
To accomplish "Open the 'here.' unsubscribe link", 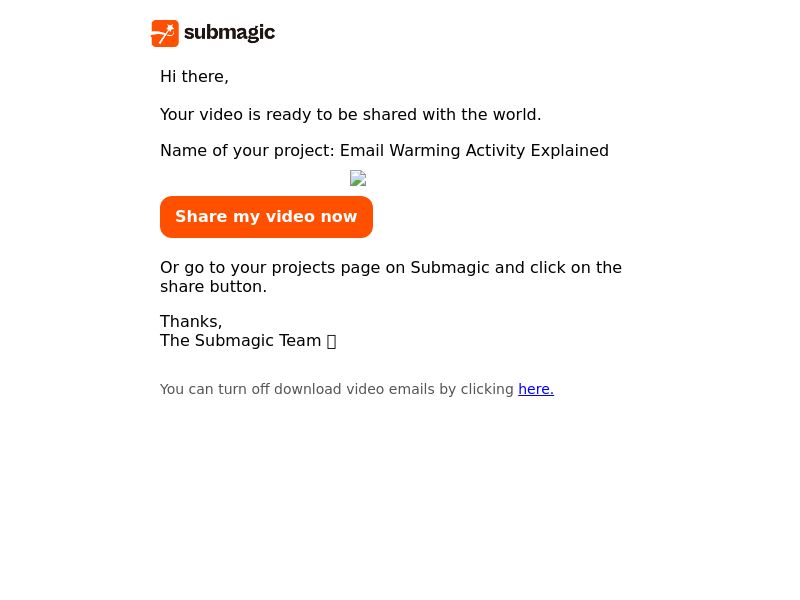I will pyautogui.click(x=536, y=389).
